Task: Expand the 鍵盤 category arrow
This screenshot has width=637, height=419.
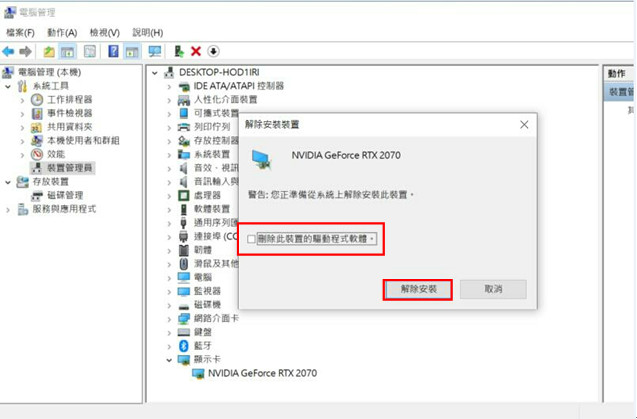Action: [169, 332]
